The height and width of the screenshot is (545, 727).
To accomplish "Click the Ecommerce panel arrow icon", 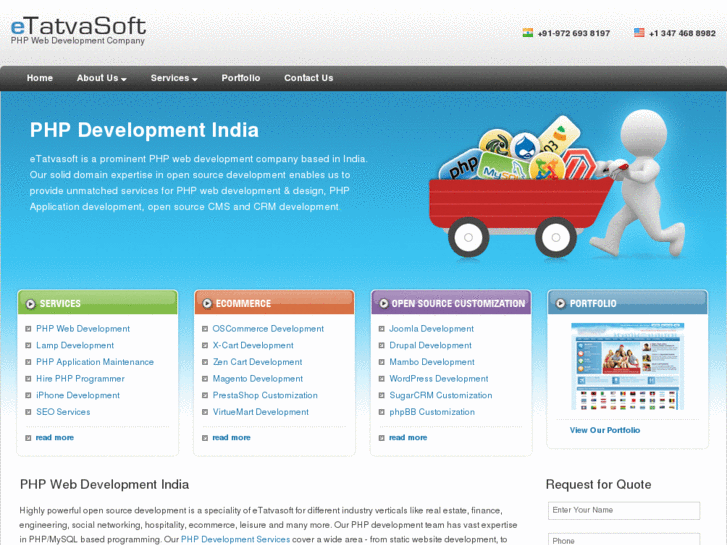I will tap(207, 304).
